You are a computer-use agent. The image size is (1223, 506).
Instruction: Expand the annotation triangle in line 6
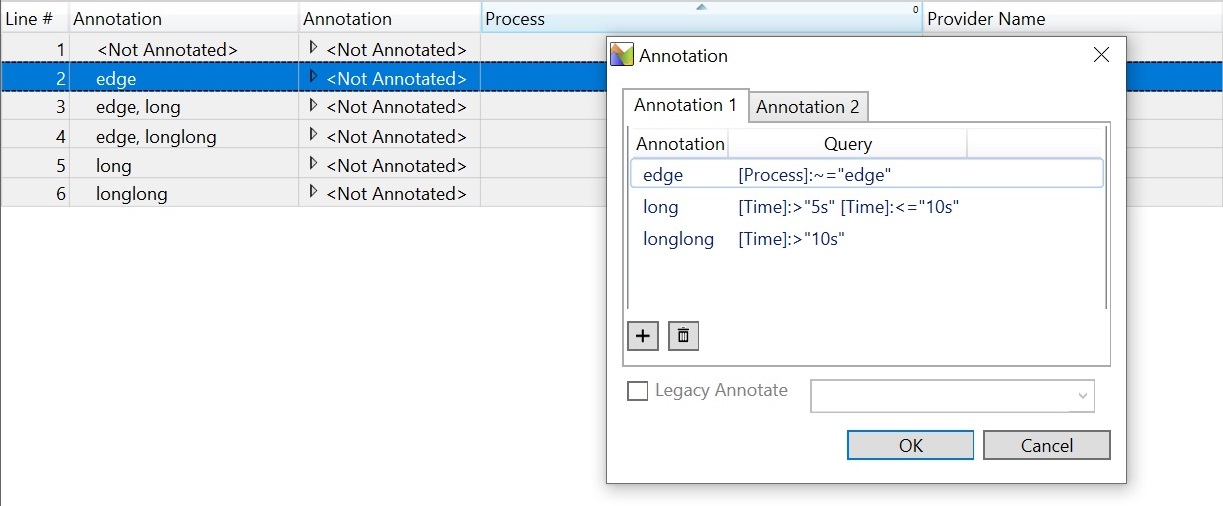pos(313,192)
